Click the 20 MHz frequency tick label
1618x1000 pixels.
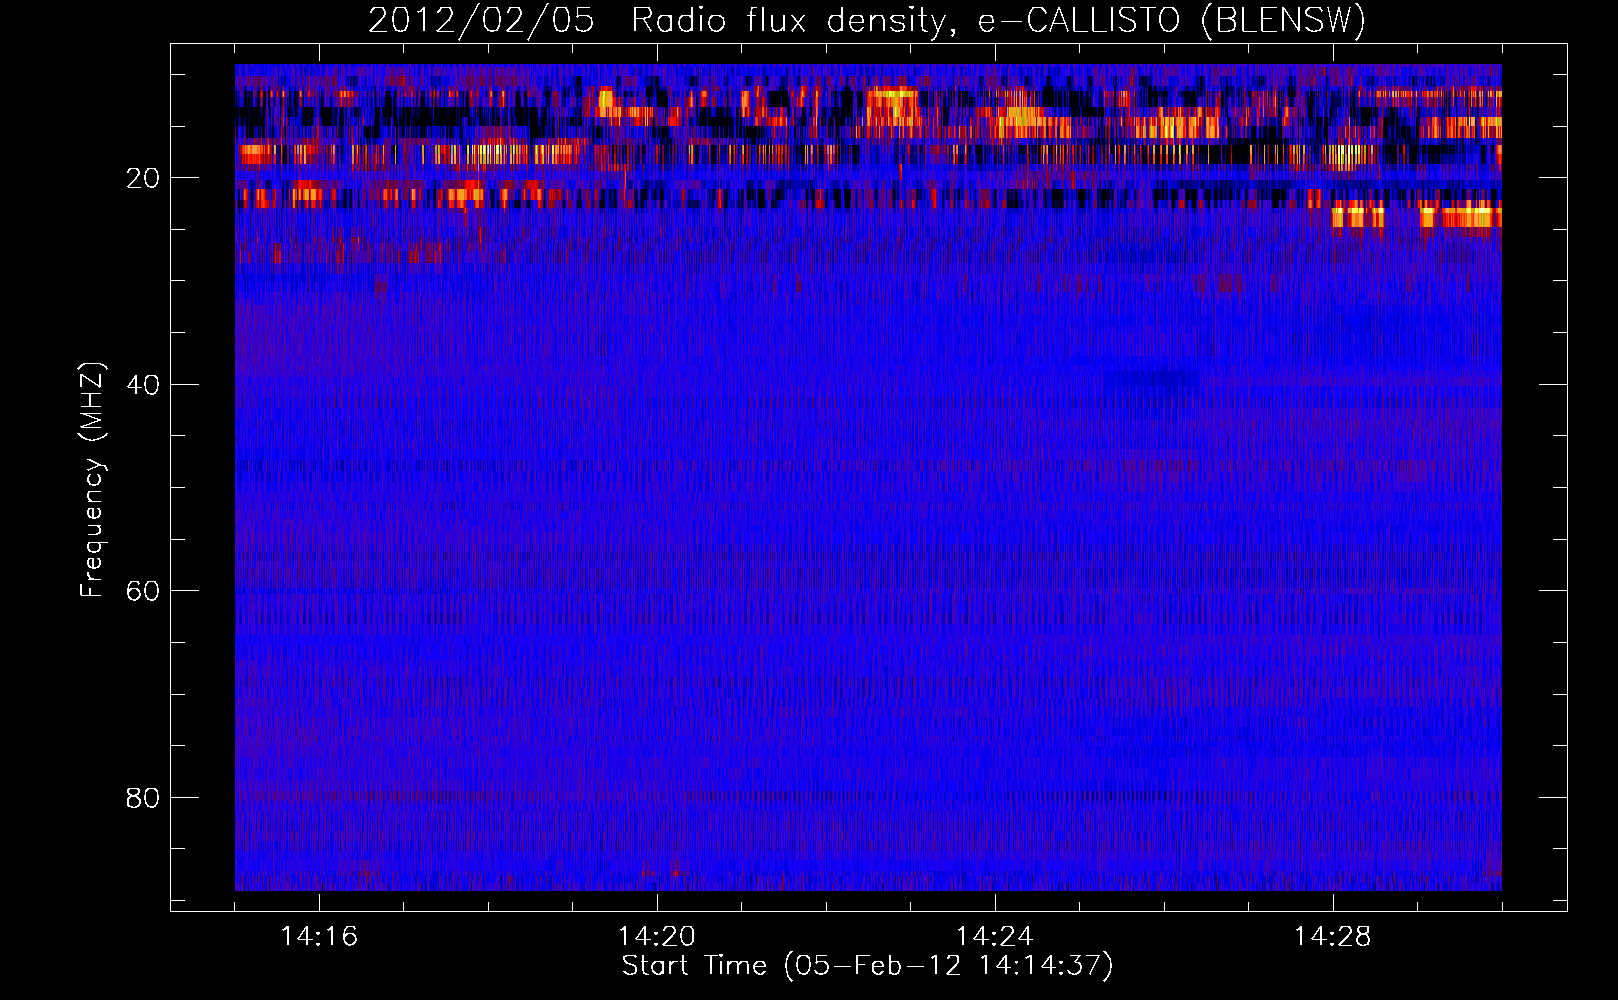coord(143,178)
